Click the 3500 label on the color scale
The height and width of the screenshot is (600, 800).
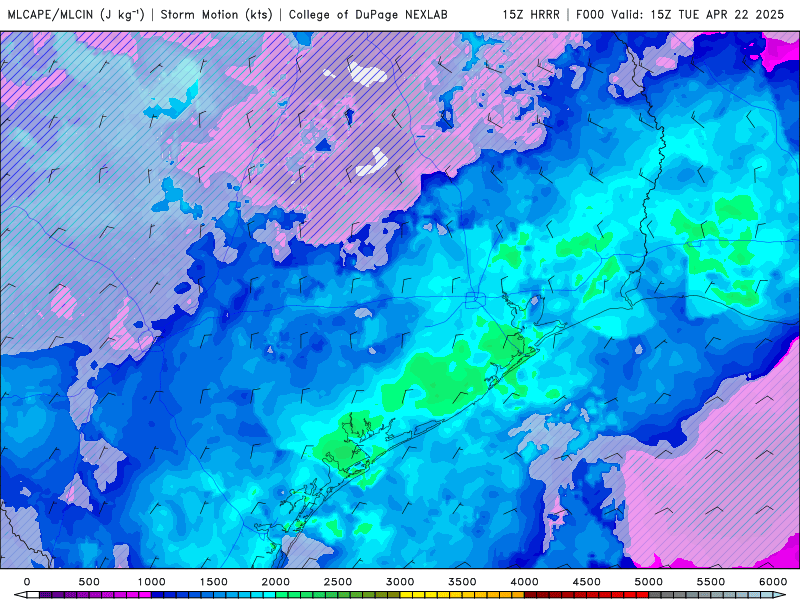click(462, 582)
